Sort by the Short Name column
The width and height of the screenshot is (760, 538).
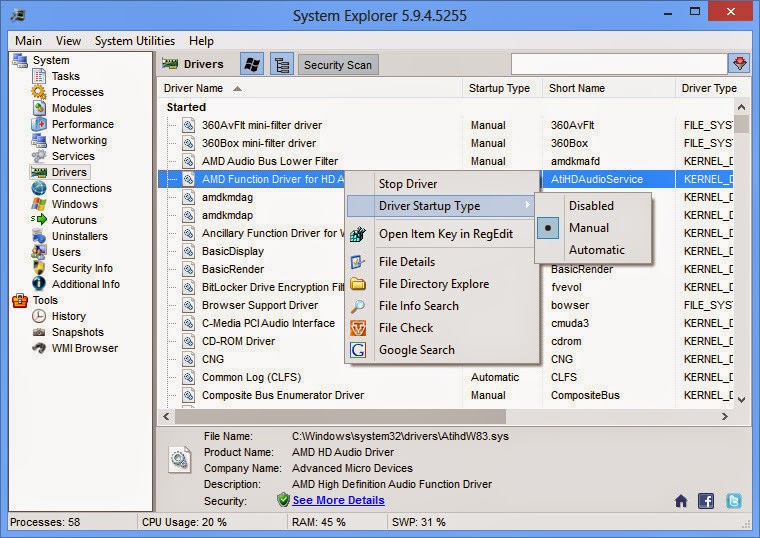pos(609,88)
